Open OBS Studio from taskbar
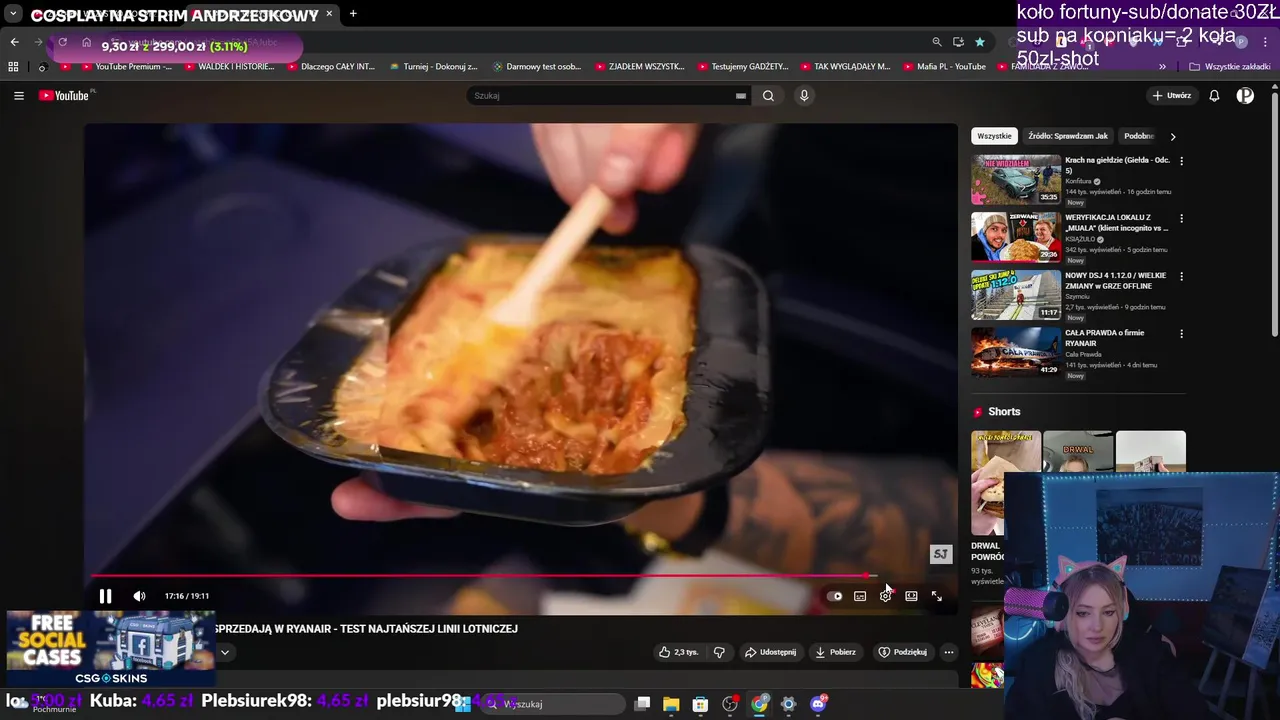Image resolution: width=1280 pixels, height=720 pixels. (x=730, y=704)
